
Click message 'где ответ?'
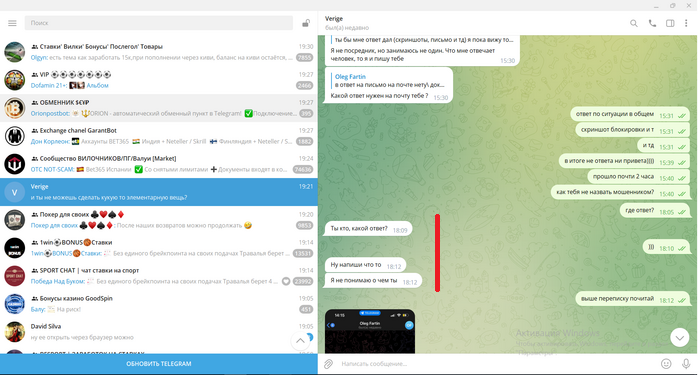pyautogui.click(x=654, y=211)
